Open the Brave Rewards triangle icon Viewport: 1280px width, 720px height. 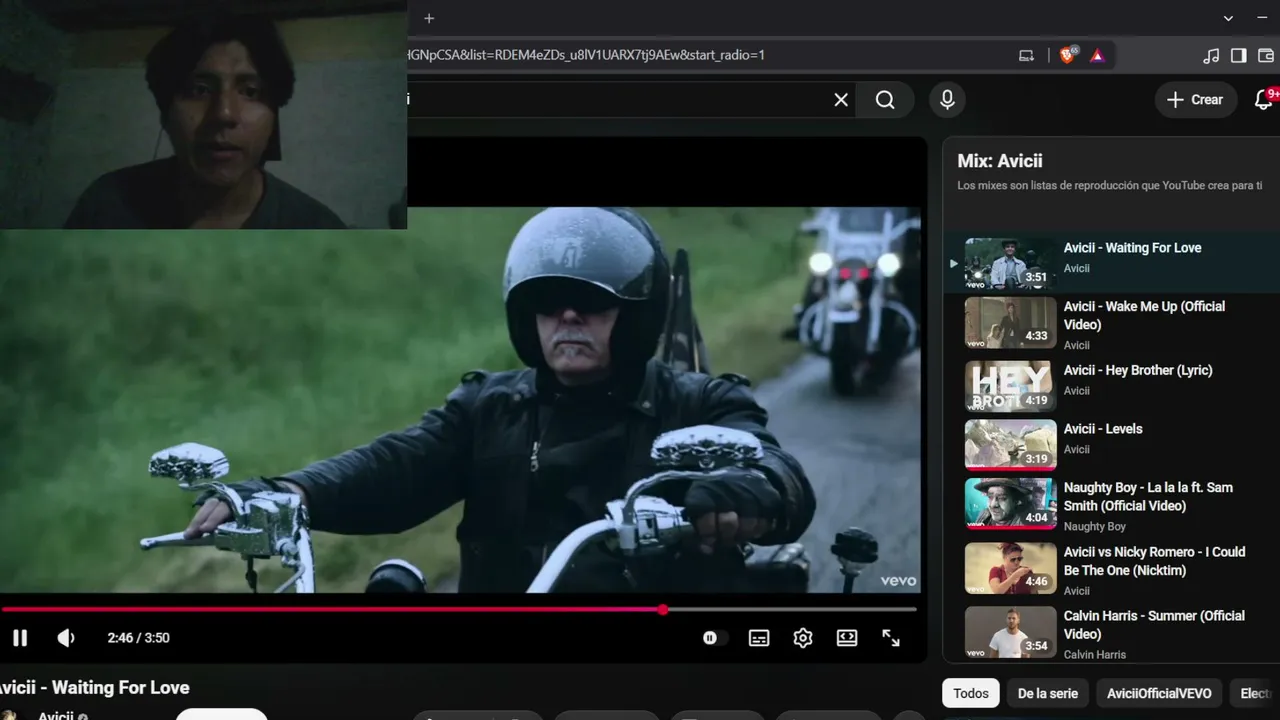pyautogui.click(x=1097, y=55)
